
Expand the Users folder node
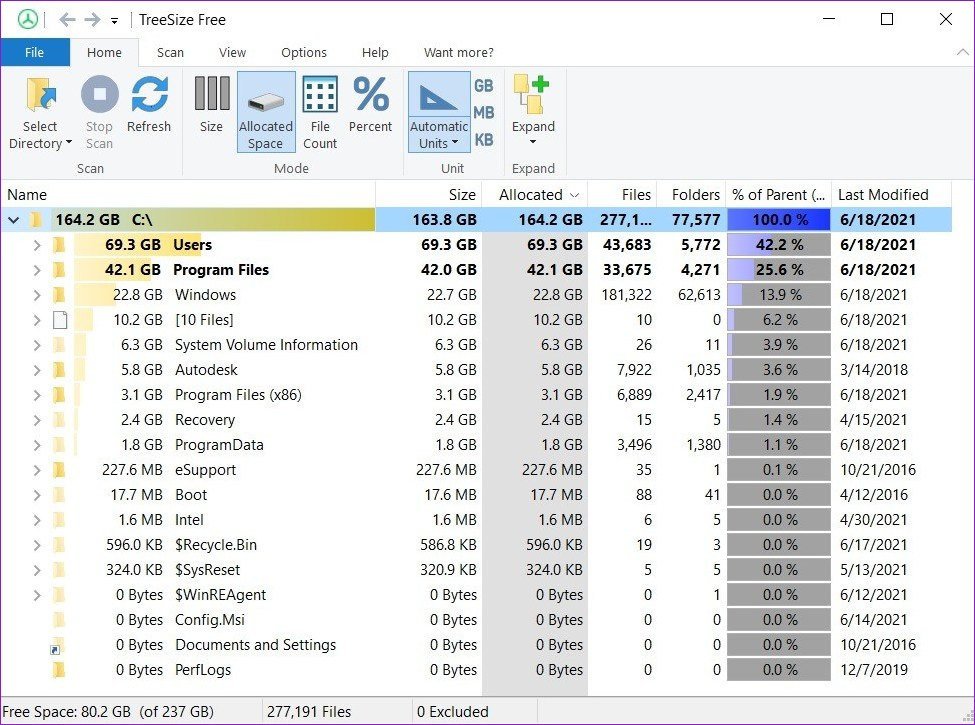pyautogui.click(x=37, y=245)
